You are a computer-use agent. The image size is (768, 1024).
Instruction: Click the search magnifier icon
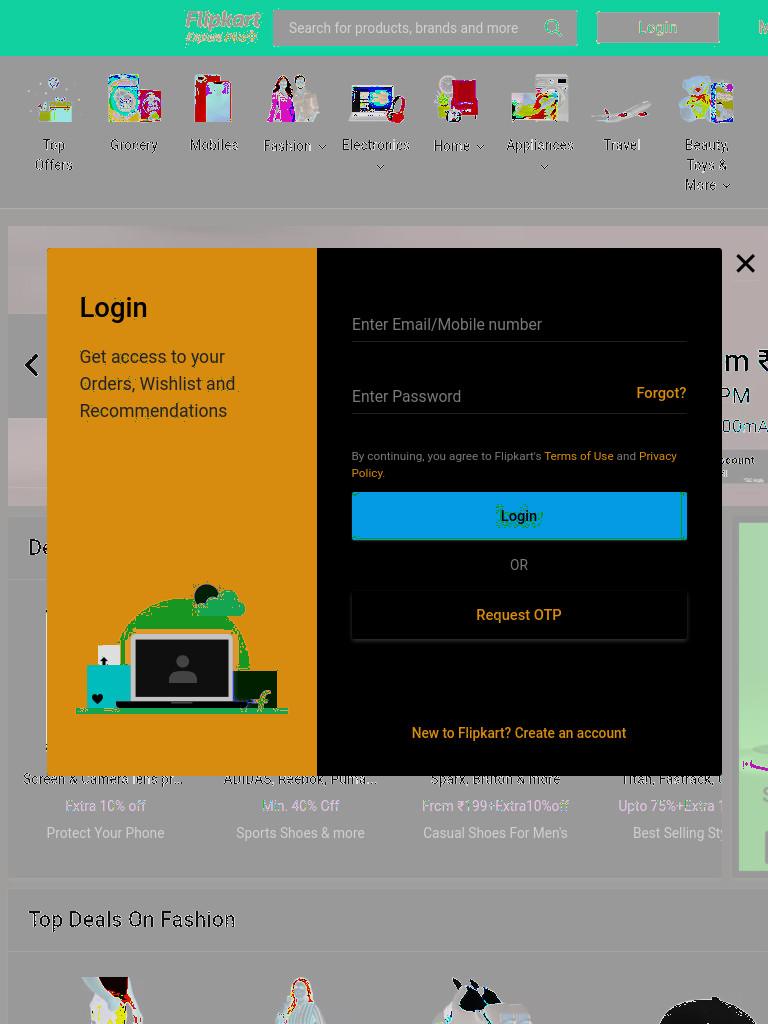click(553, 28)
